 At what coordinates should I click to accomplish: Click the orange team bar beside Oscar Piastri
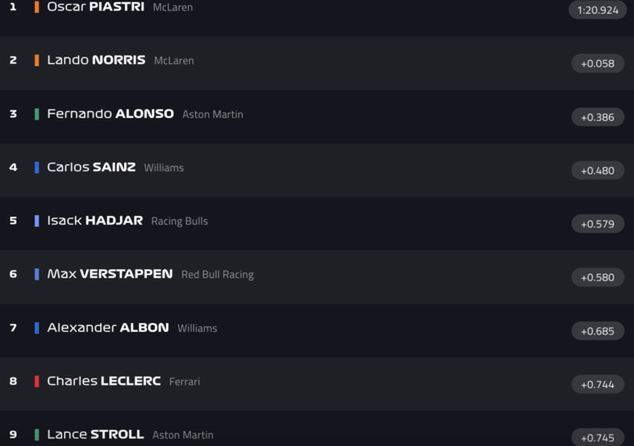coord(37,7)
